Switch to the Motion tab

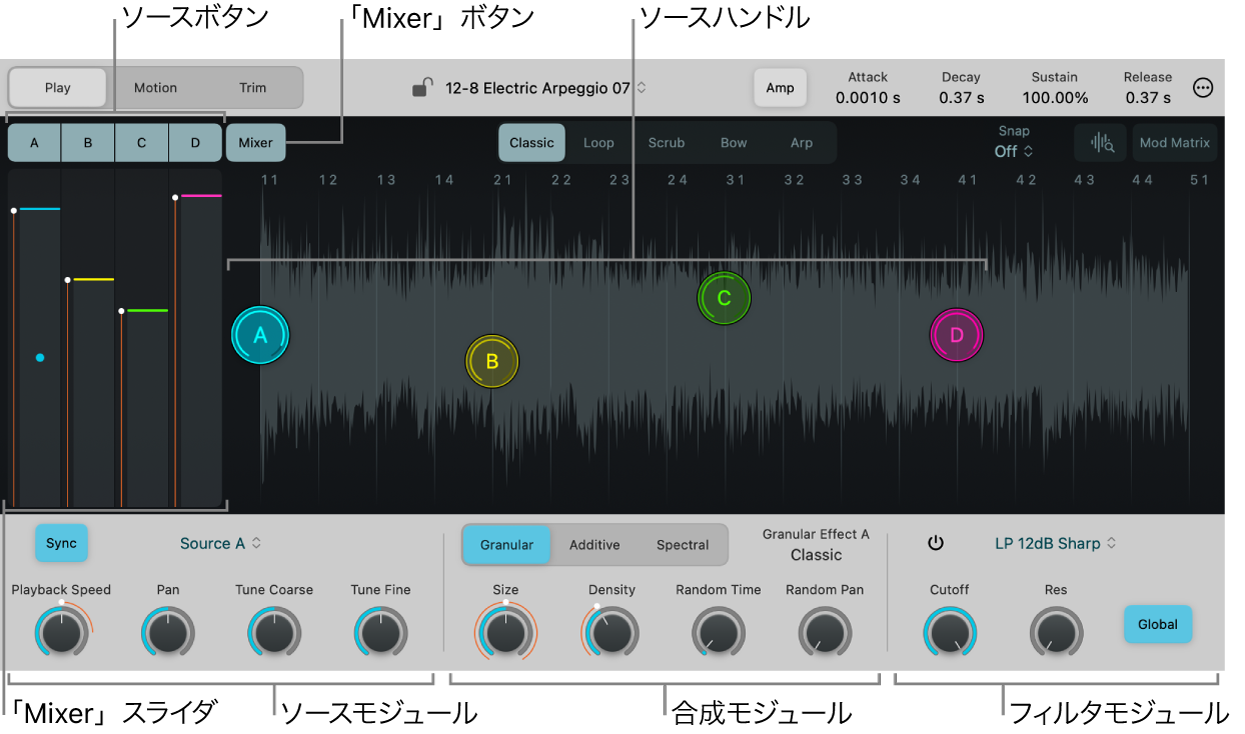(x=156, y=87)
